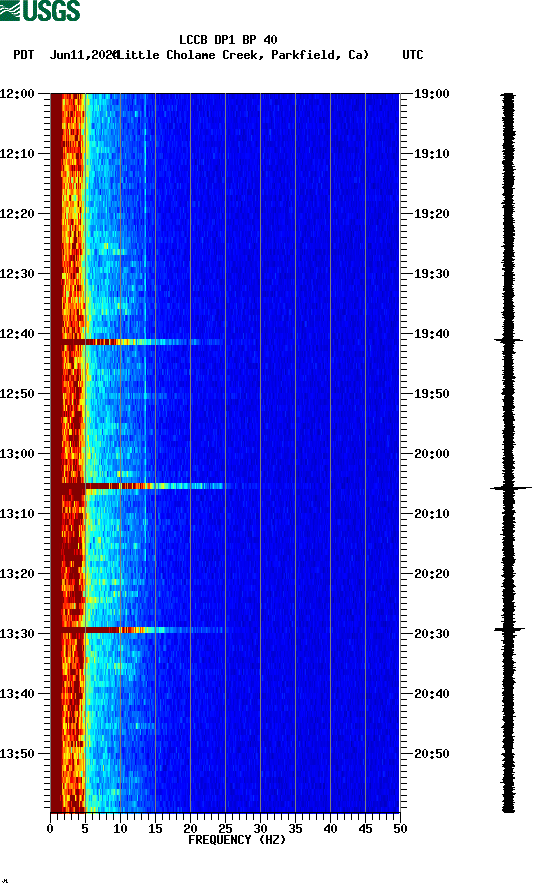Click the 35 Hz frequency axis label
This screenshot has width=552, height=892.
point(295,829)
